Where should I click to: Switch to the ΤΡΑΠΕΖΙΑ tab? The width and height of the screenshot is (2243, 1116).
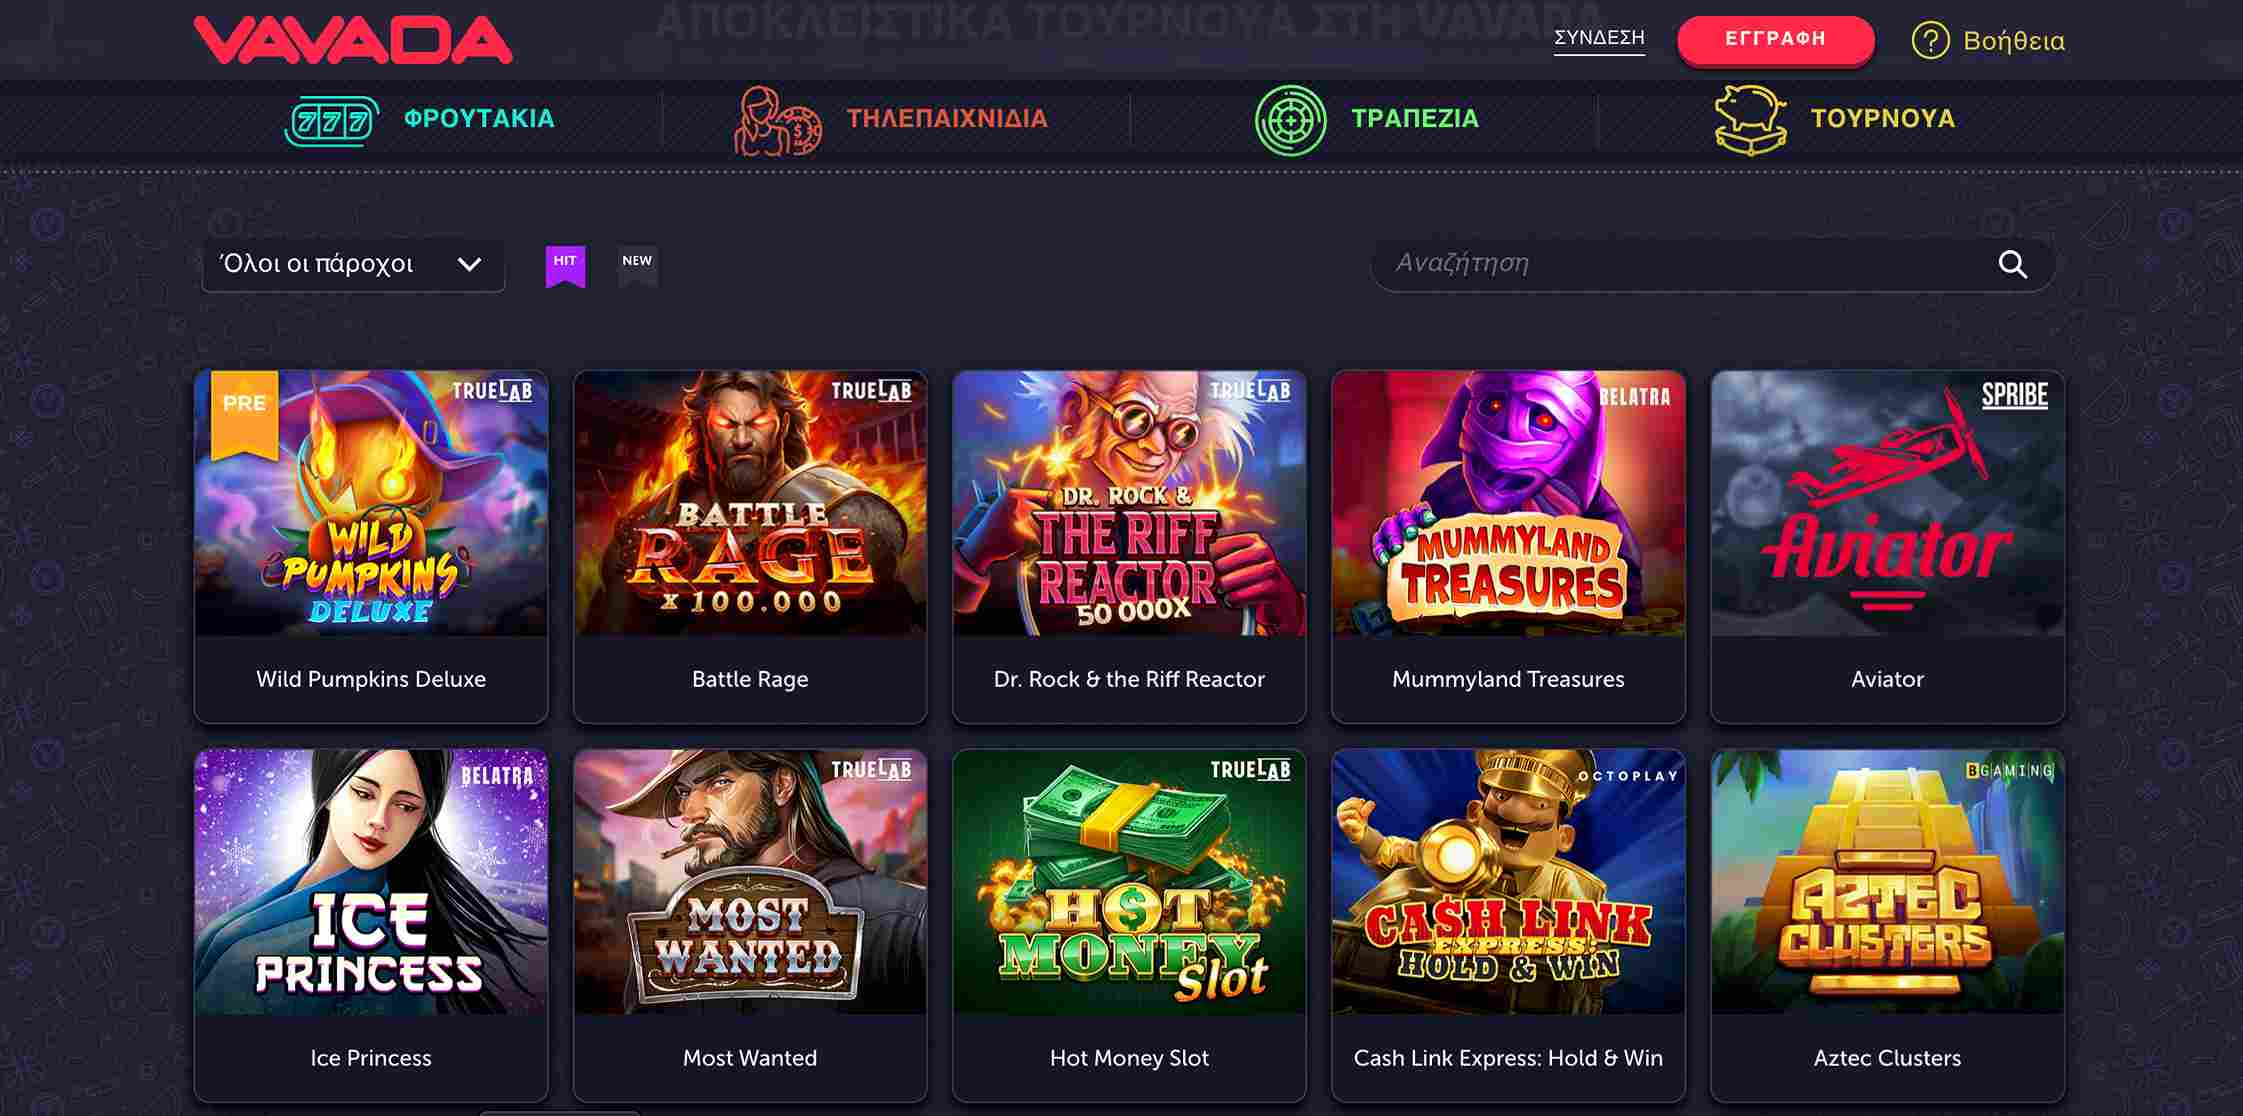point(1414,119)
